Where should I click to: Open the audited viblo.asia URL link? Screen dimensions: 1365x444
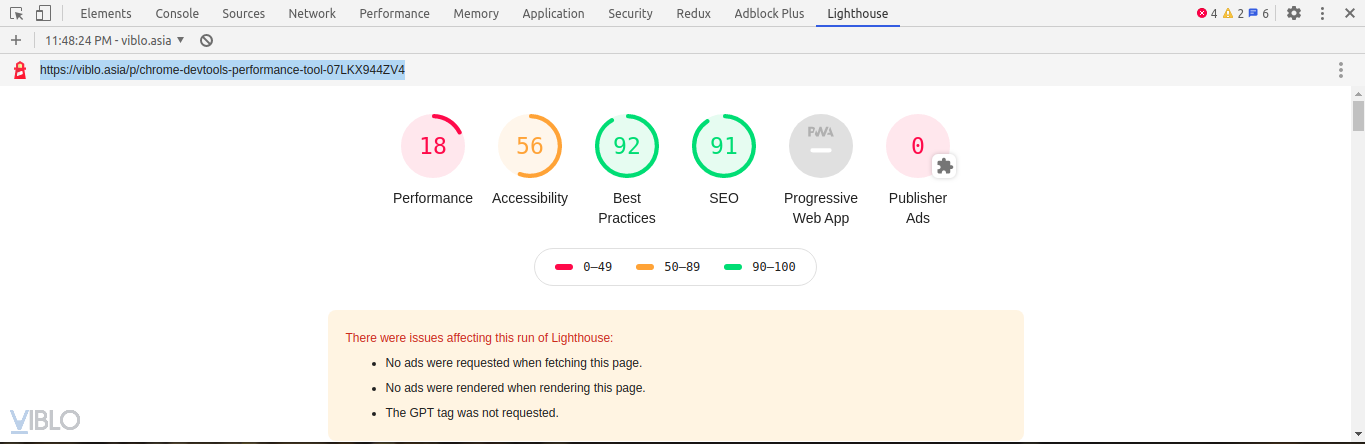point(222,70)
